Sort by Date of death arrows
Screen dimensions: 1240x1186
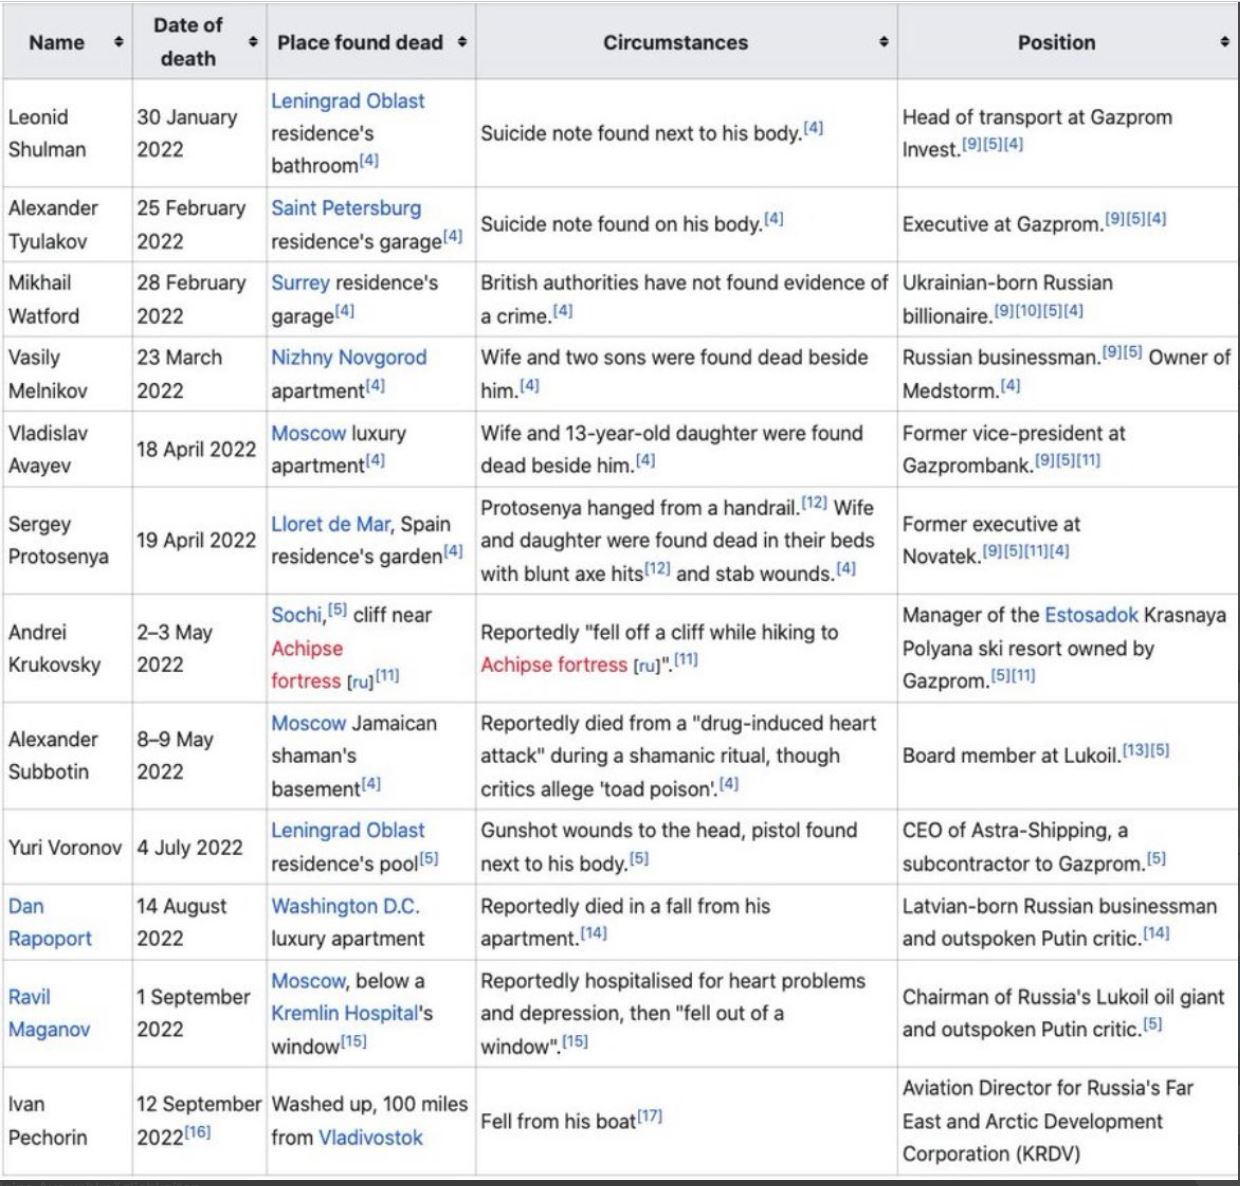pyautogui.click(x=253, y=42)
